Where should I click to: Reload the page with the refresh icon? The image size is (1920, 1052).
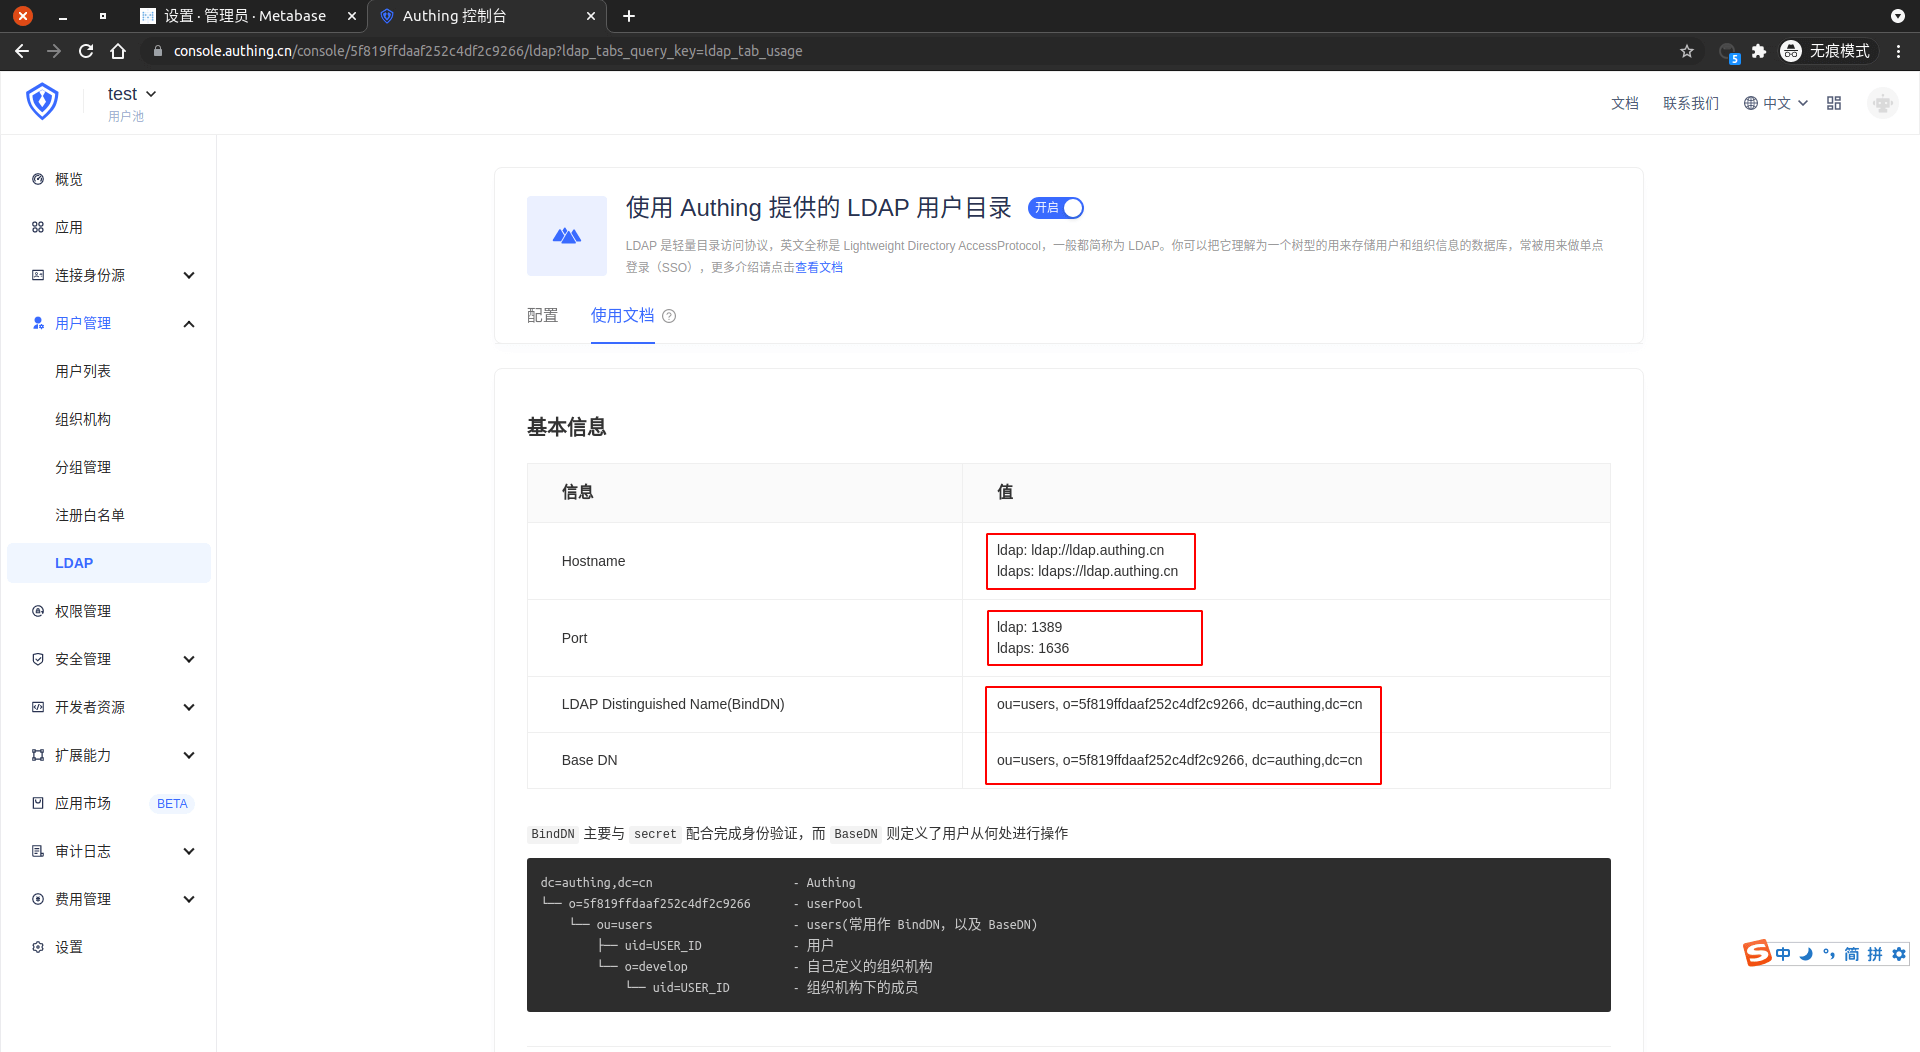pyautogui.click(x=86, y=51)
